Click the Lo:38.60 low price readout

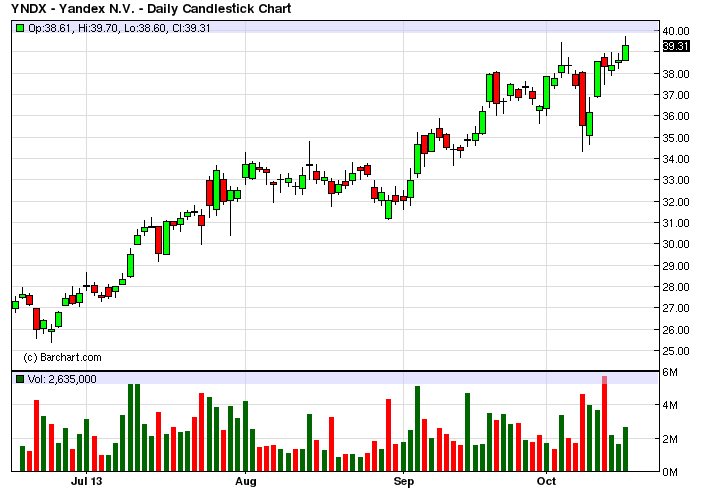point(145,28)
